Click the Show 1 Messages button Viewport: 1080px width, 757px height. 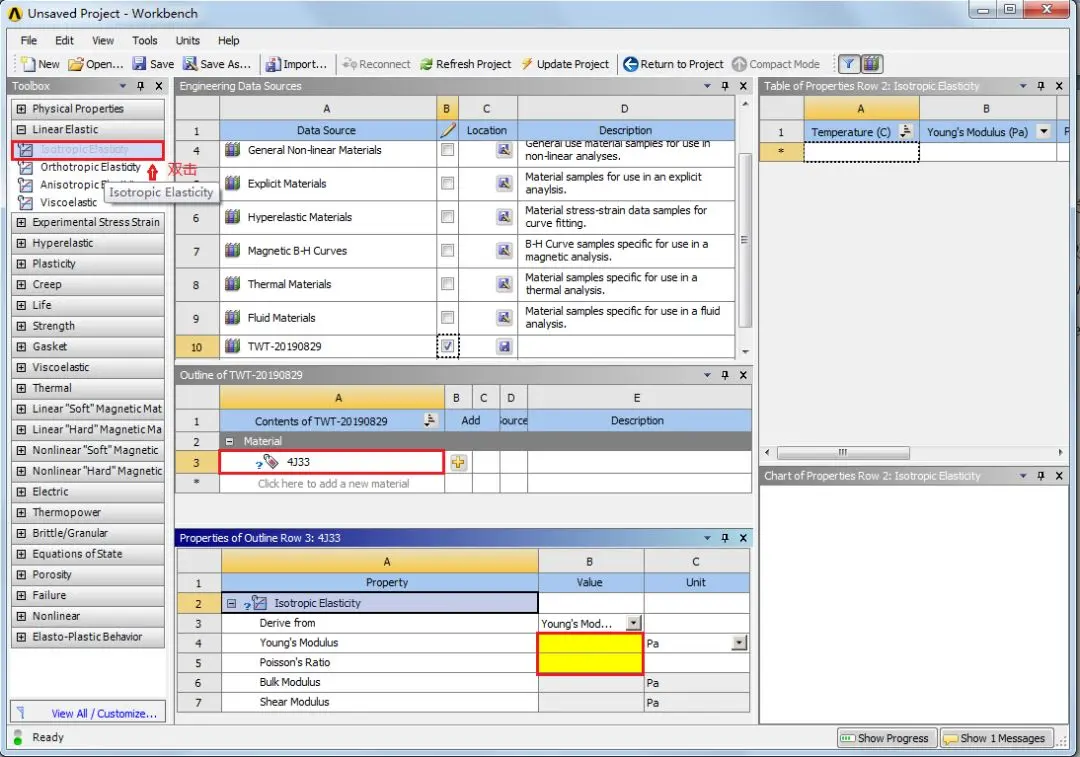click(x=996, y=738)
